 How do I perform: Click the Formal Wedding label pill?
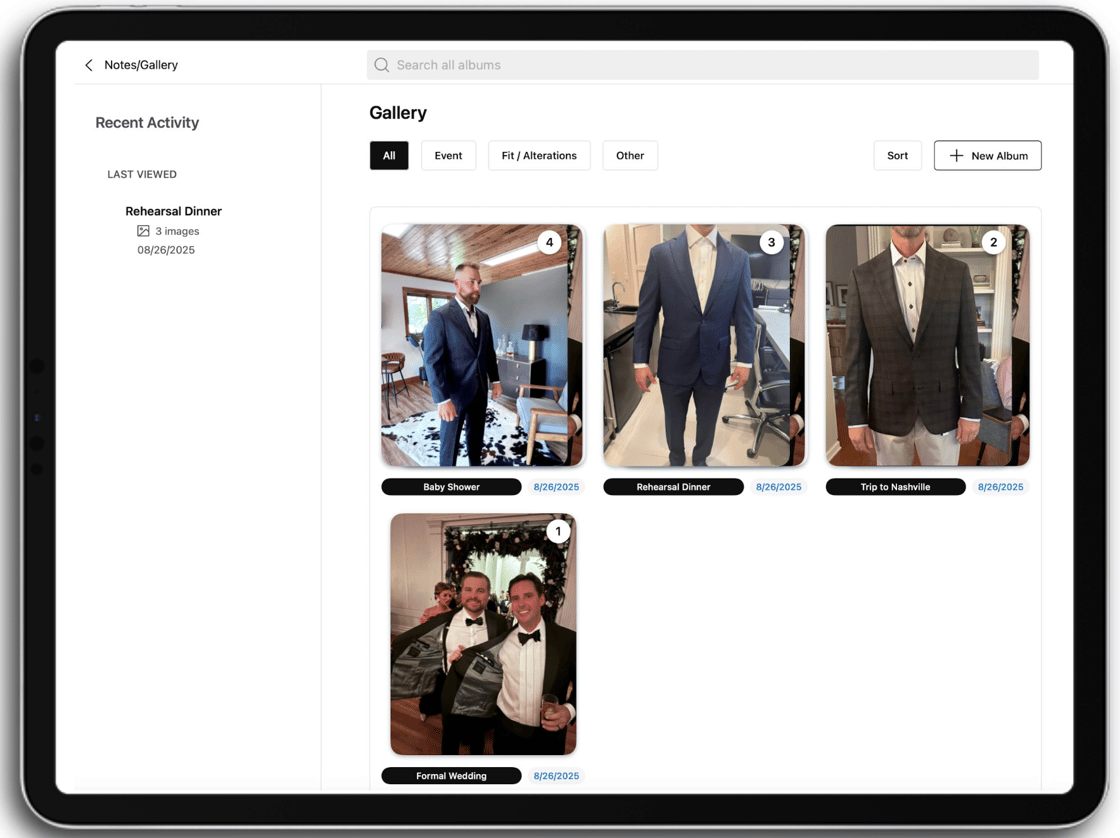pos(451,776)
